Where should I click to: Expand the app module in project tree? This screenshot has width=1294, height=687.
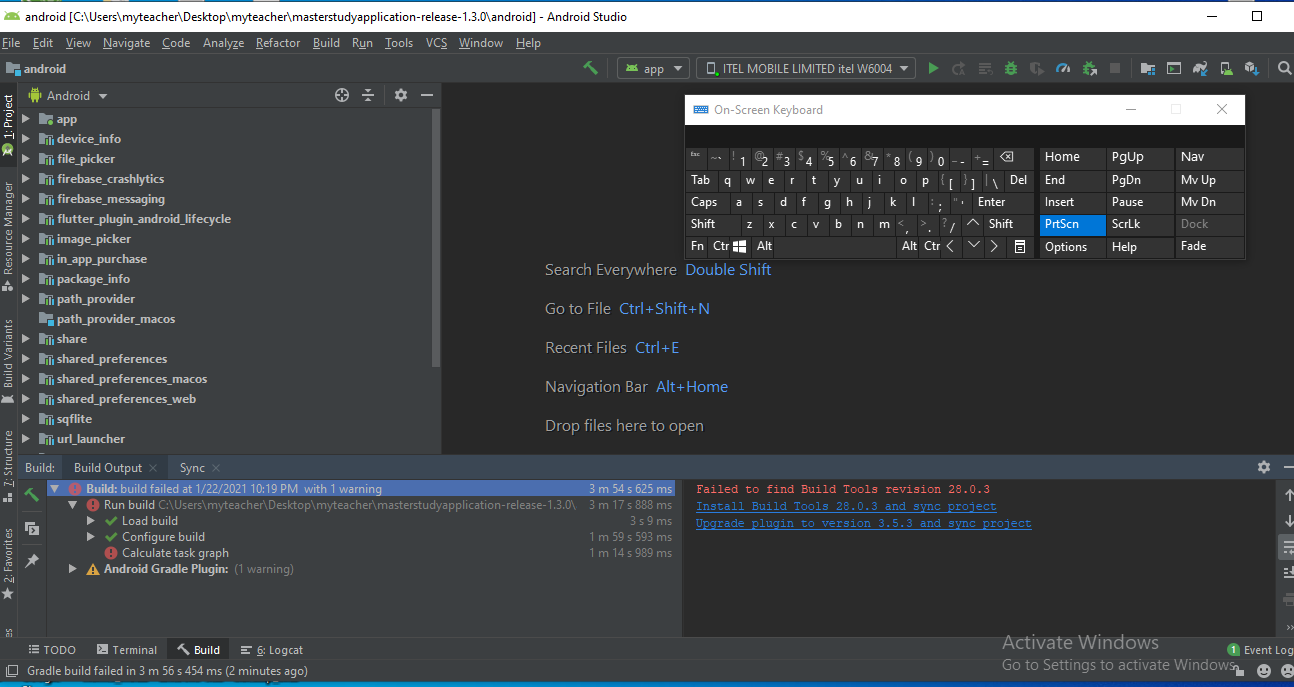26,119
